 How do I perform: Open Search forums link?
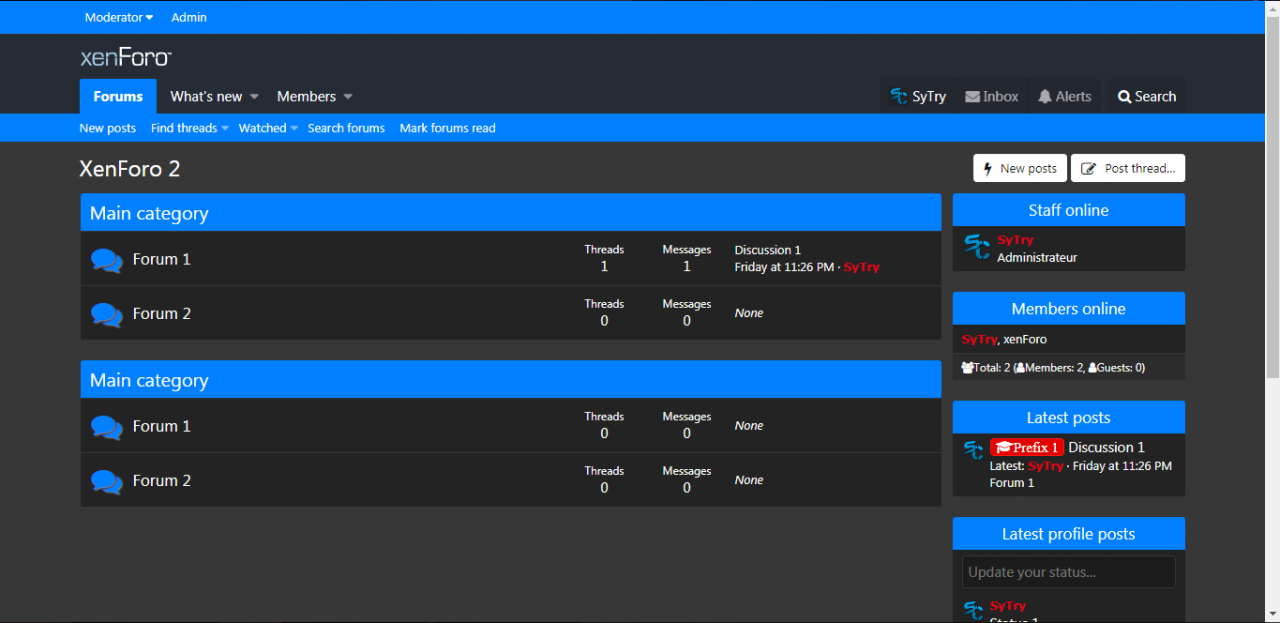(x=346, y=128)
